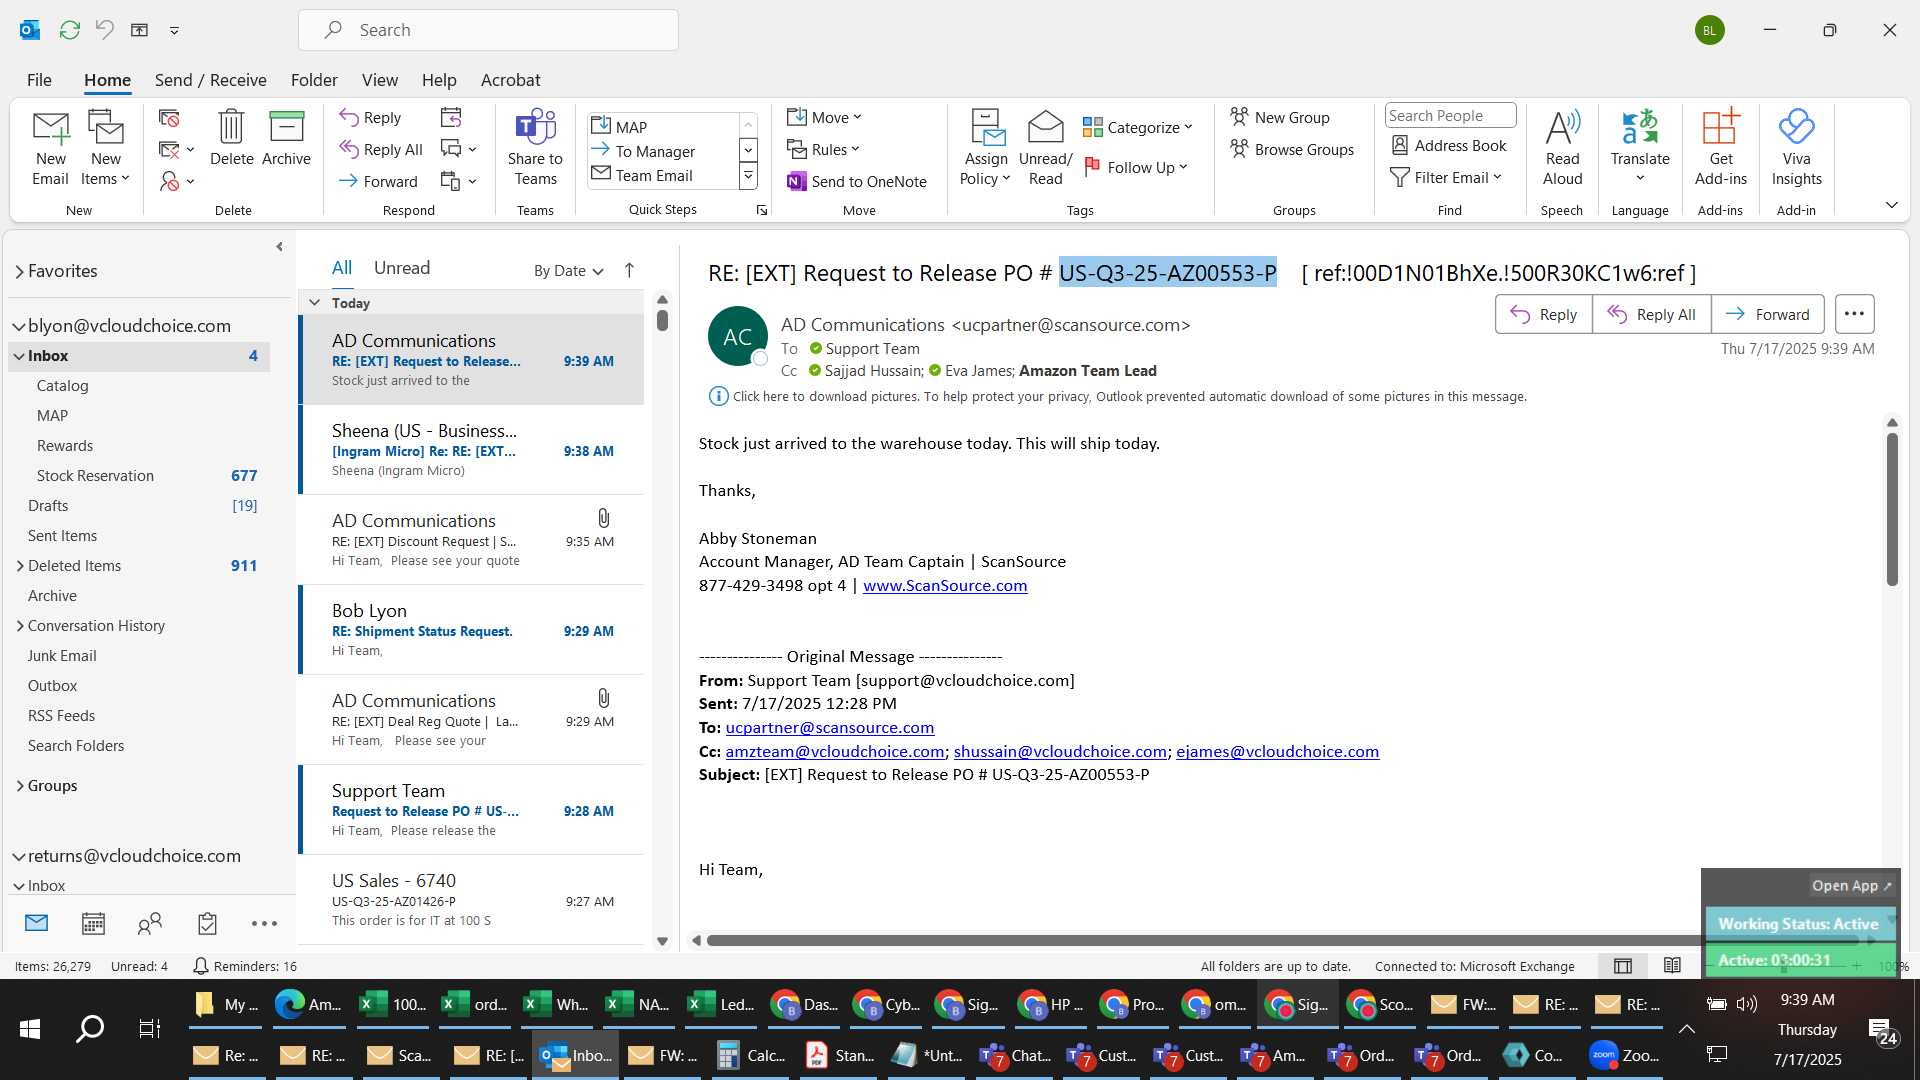This screenshot has height=1080, width=1920.
Task: Show only Unread messages
Action: pyautogui.click(x=401, y=268)
